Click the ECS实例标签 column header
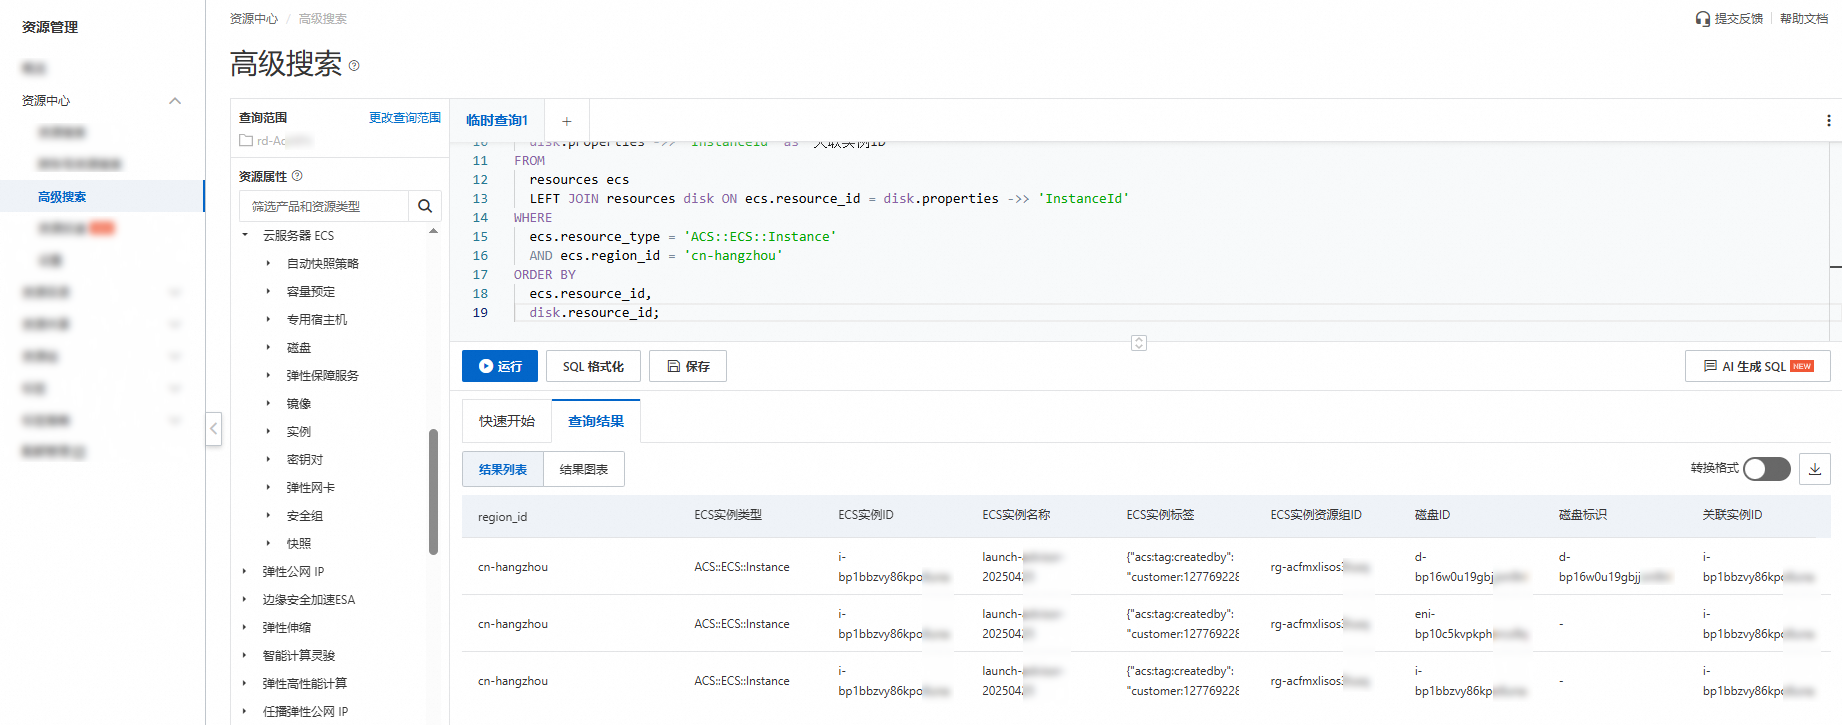The height and width of the screenshot is (725, 1842). click(x=1160, y=515)
